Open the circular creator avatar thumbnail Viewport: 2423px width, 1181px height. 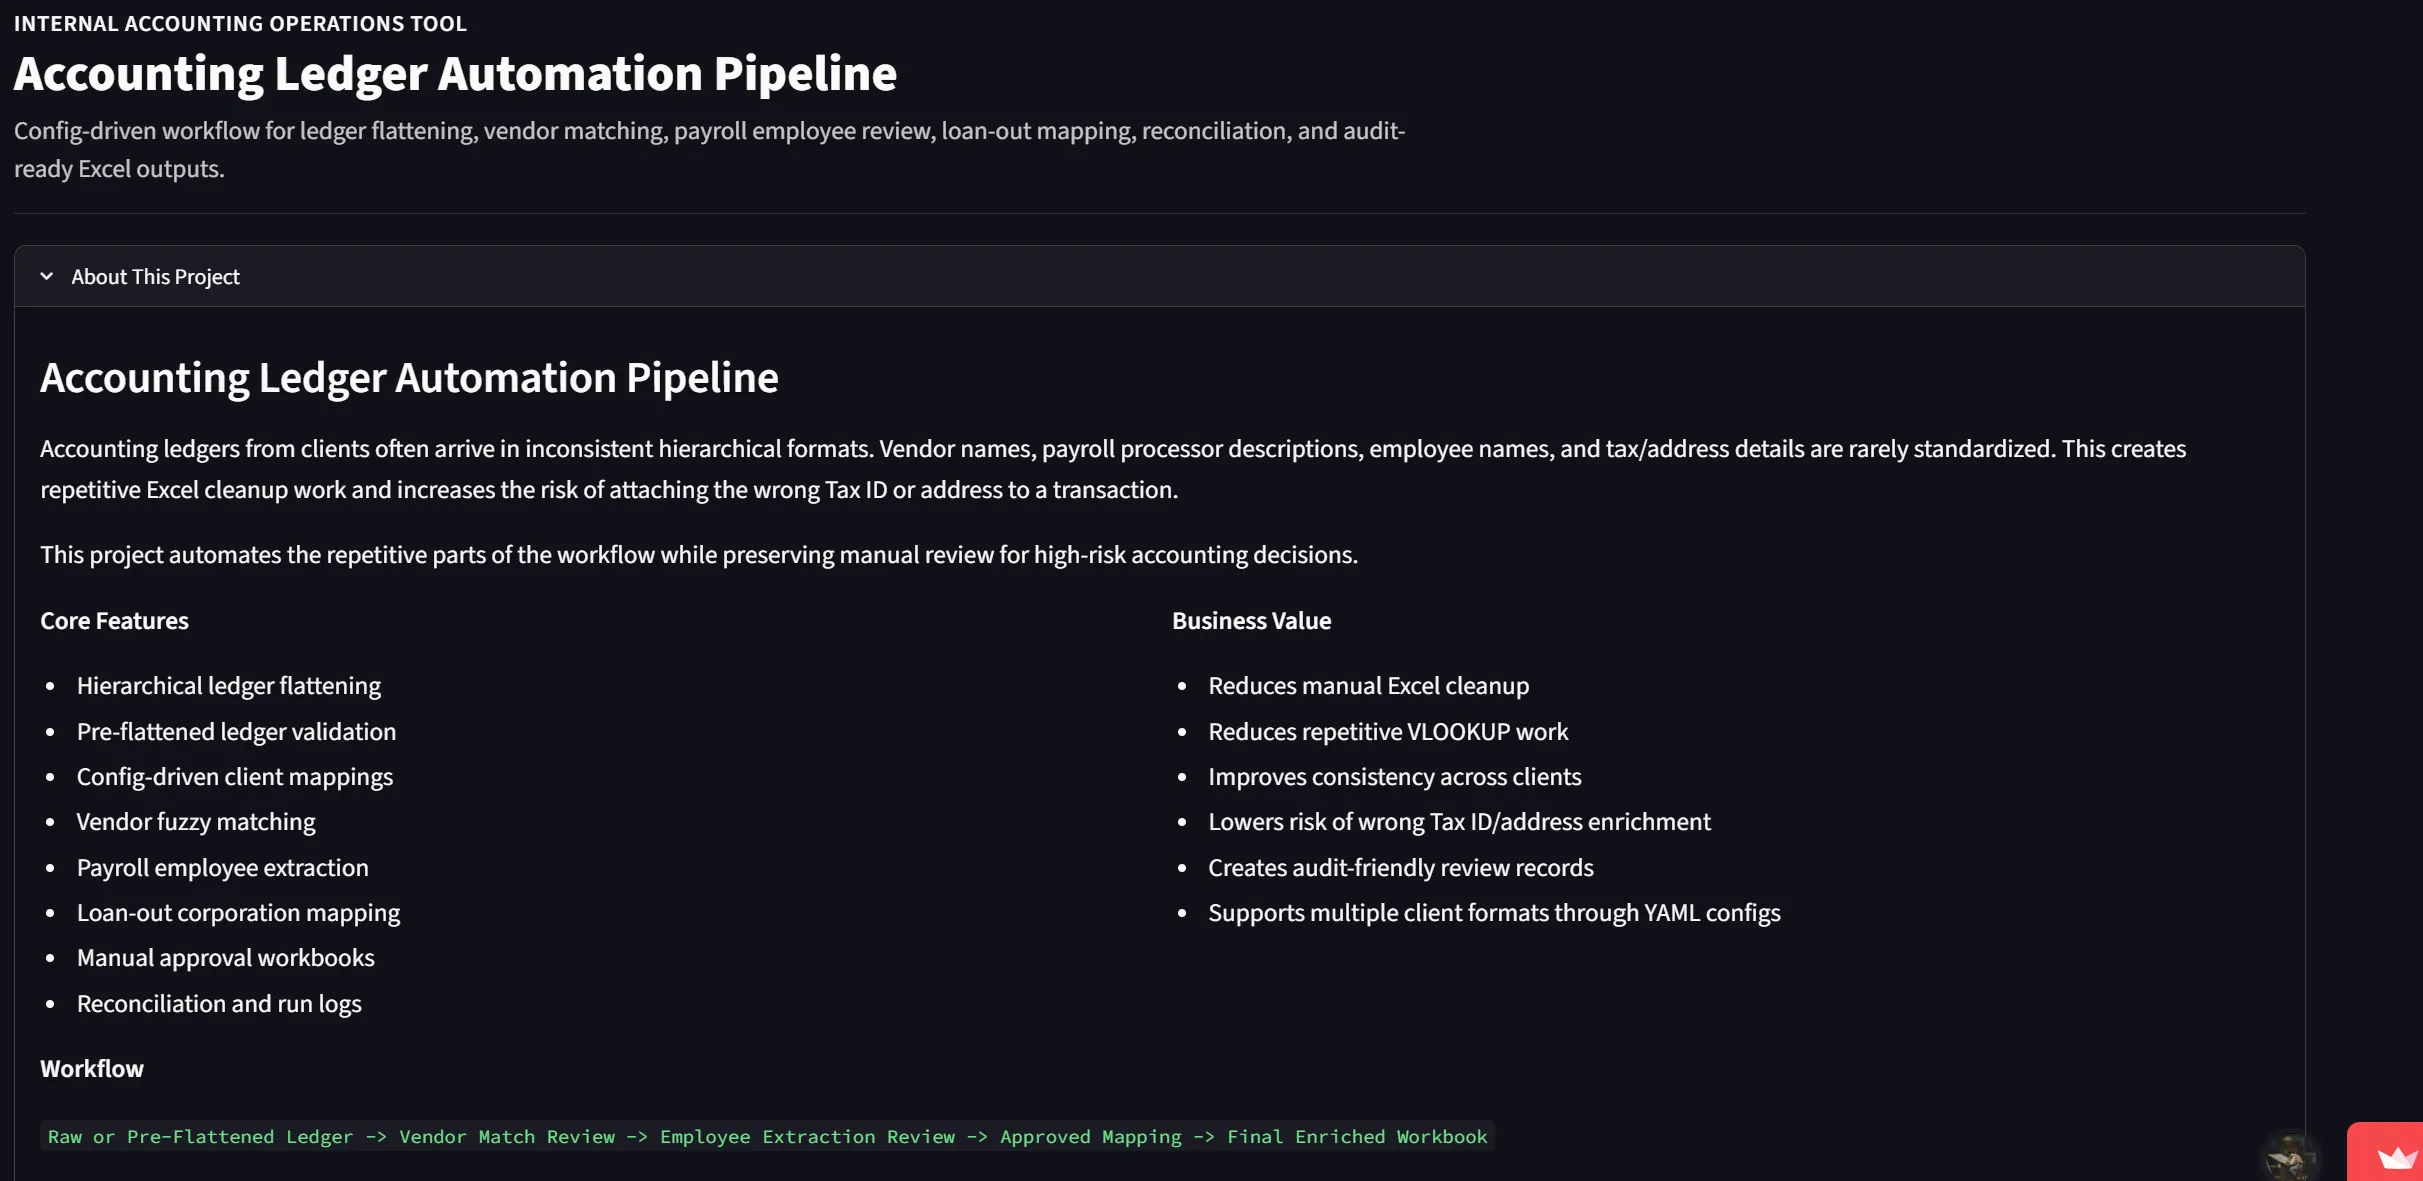(2291, 1156)
